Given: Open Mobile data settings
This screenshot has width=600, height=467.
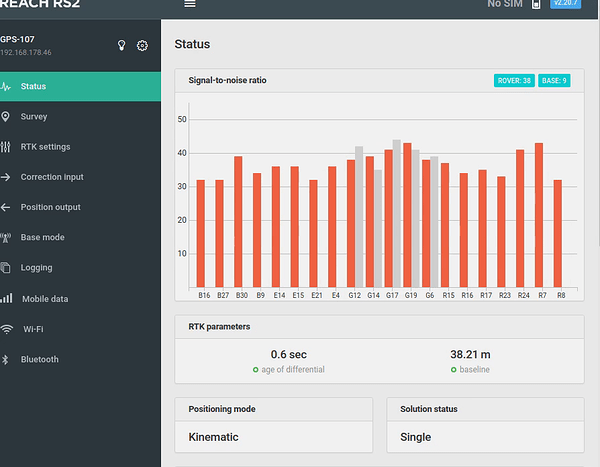Looking at the screenshot, I should 80,299.
